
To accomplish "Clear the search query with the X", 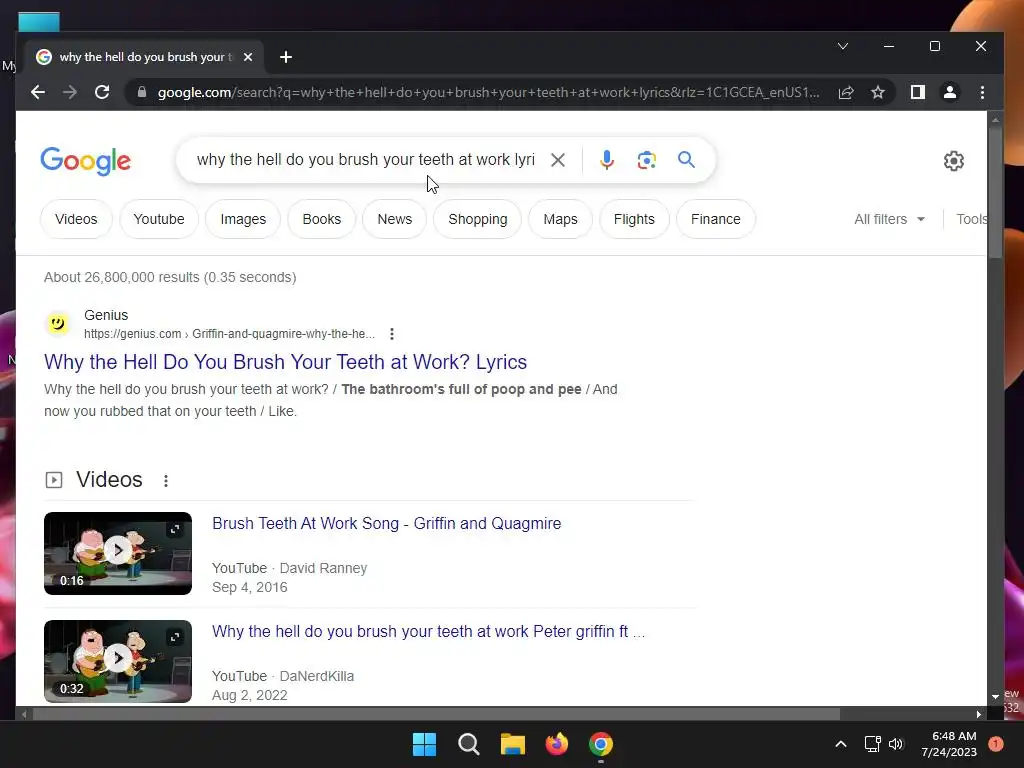I will click(558, 160).
